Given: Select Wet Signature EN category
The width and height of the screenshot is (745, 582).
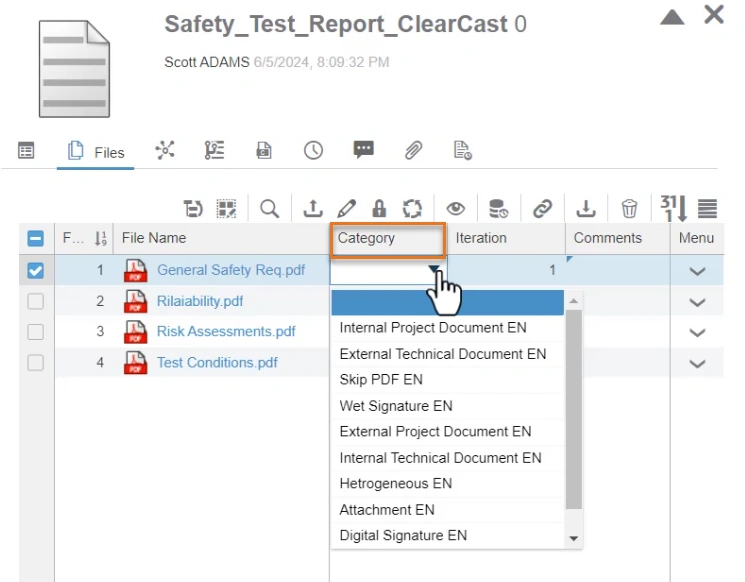Looking at the screenshot, I should pyautogui.click(x=448, y=406).
